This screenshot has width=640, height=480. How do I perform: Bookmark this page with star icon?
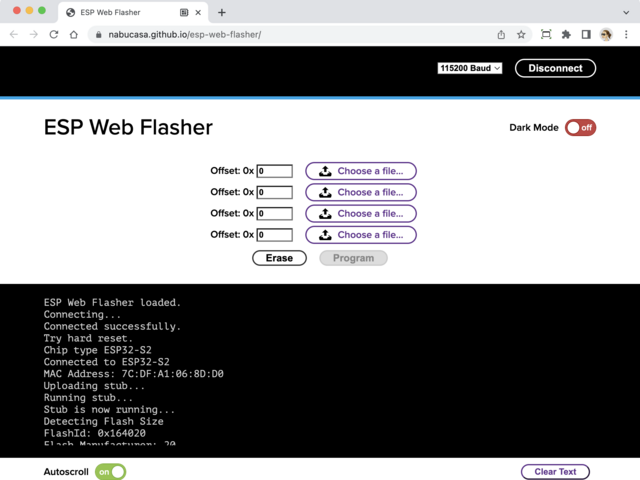[x=521, y=35]
